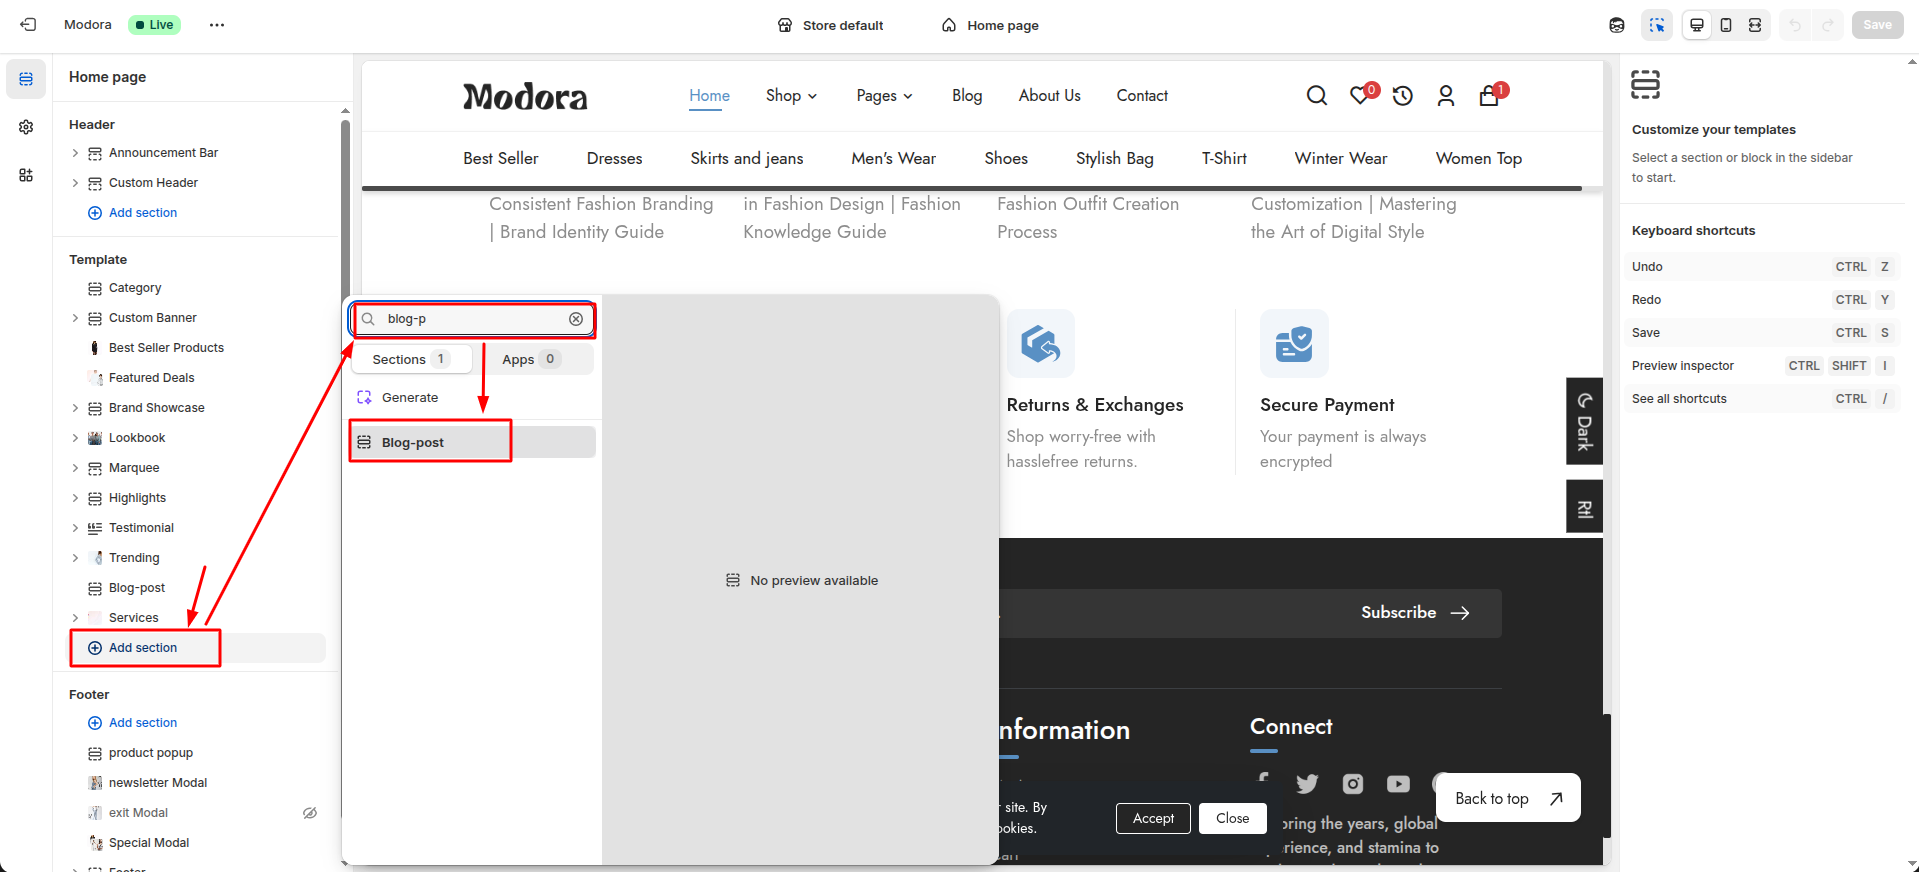Click Add section under Header
1919x872 pixels.
click(133, 213)
